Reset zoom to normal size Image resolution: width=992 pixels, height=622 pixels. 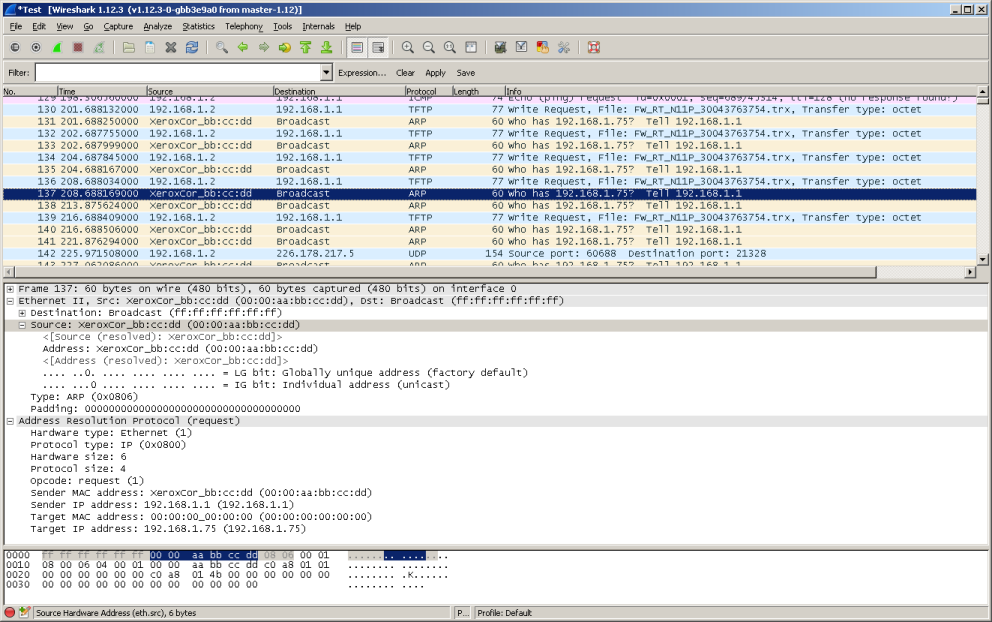[x=450, y=47]
